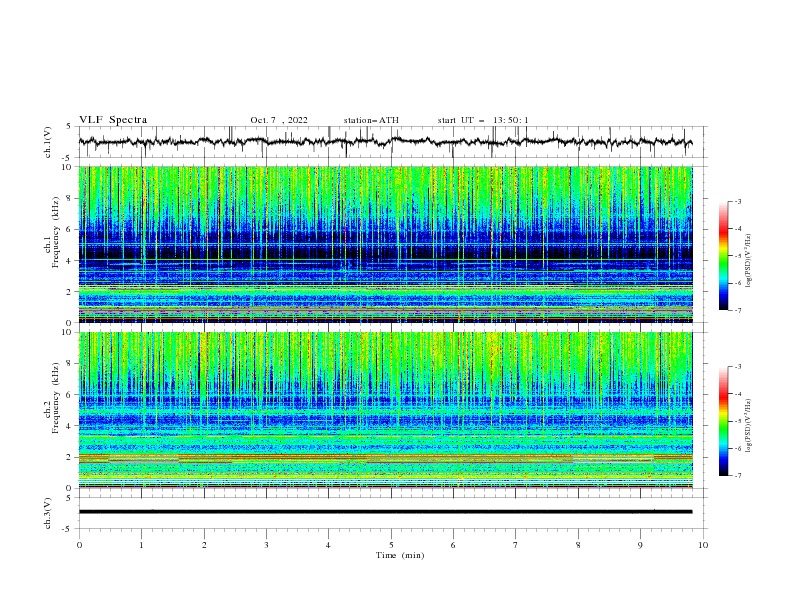Select the "start UT = 13:50: 1" text
This screenshot has height=612, width=792.
pos(483,120)
